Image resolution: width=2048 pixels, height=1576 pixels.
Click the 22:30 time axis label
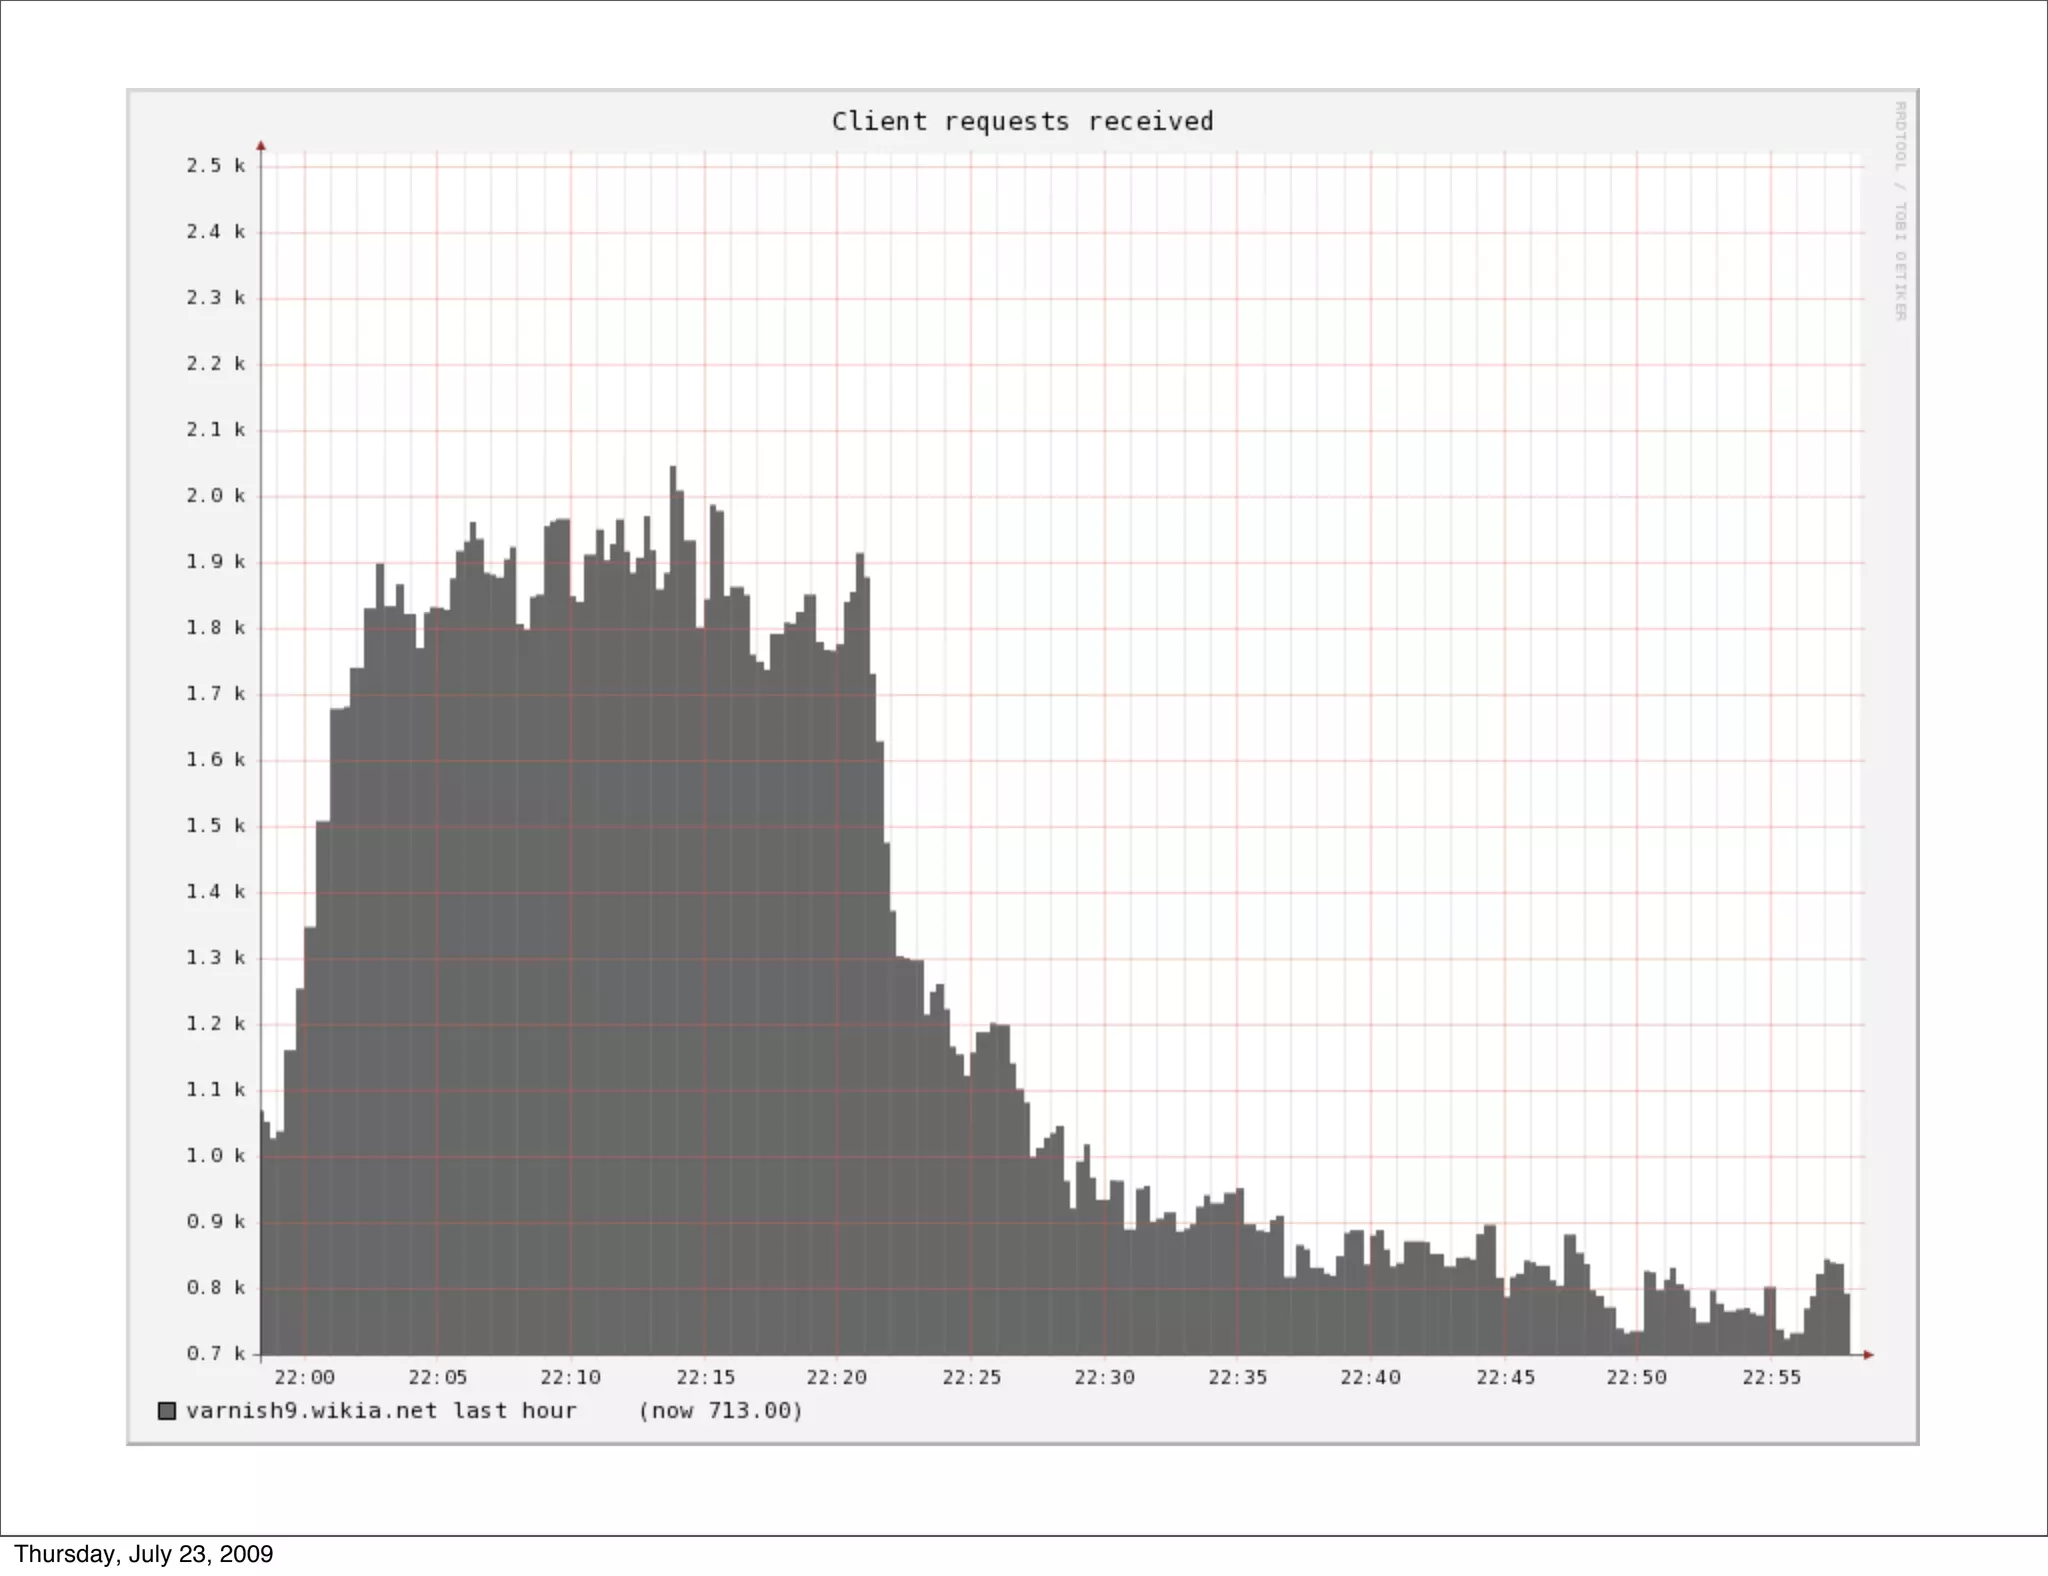[1104, 1378]
